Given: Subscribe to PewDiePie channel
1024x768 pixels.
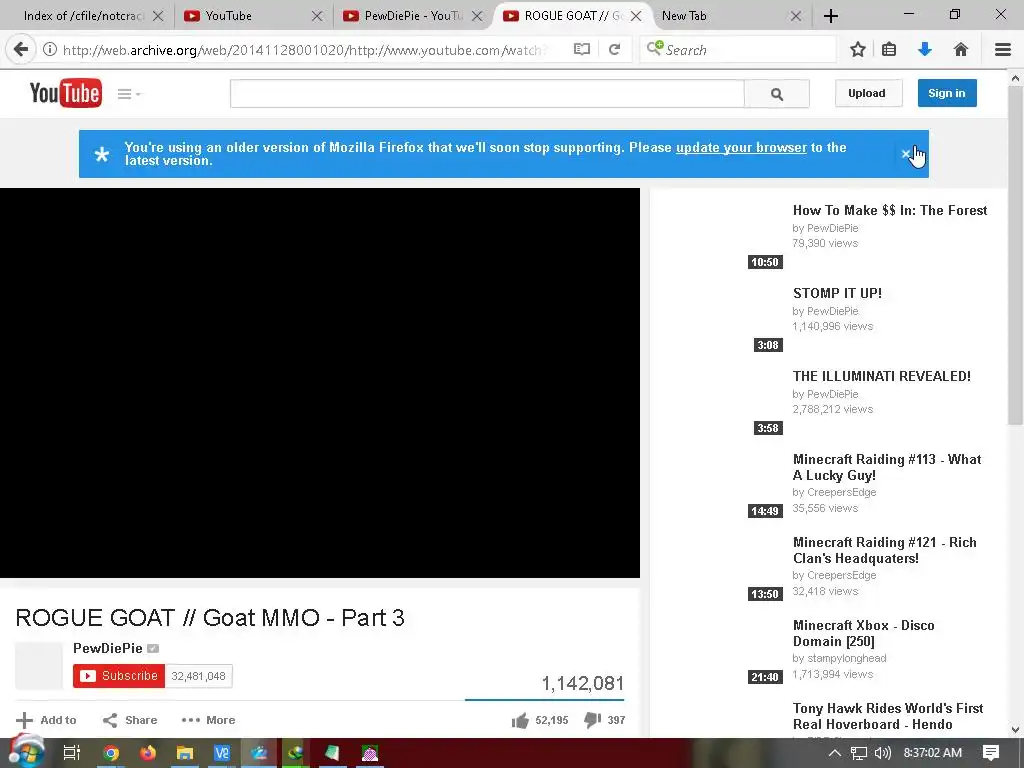Looking at the screenshot, I should click(x=119, y=676).
